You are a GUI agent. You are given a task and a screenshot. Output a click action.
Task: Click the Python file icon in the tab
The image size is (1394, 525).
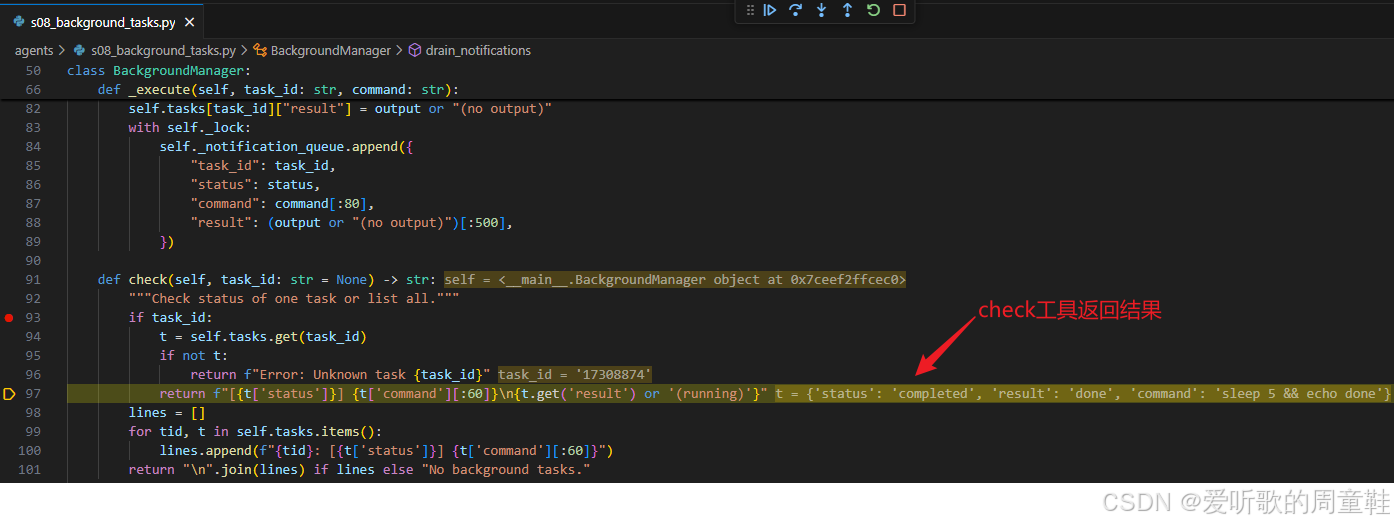(x=18, y=21)
